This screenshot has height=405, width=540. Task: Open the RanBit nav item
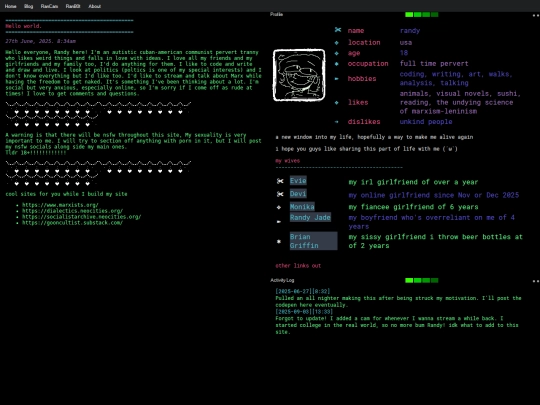coord(73,6)
